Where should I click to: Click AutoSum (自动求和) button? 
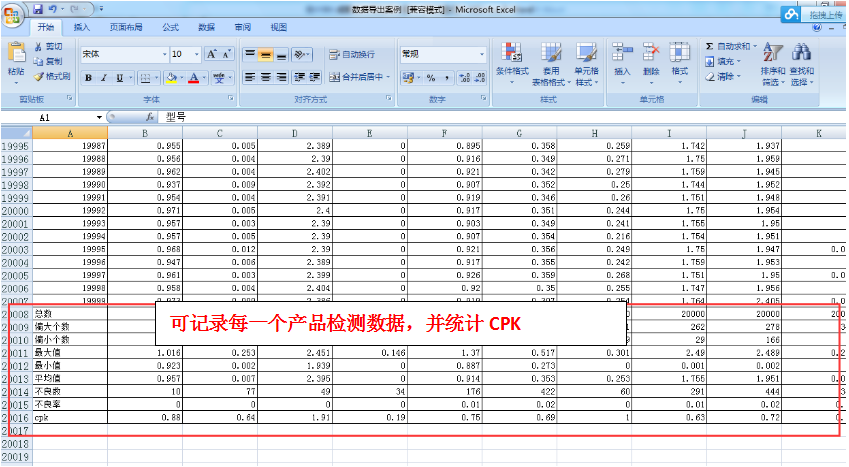735,46
